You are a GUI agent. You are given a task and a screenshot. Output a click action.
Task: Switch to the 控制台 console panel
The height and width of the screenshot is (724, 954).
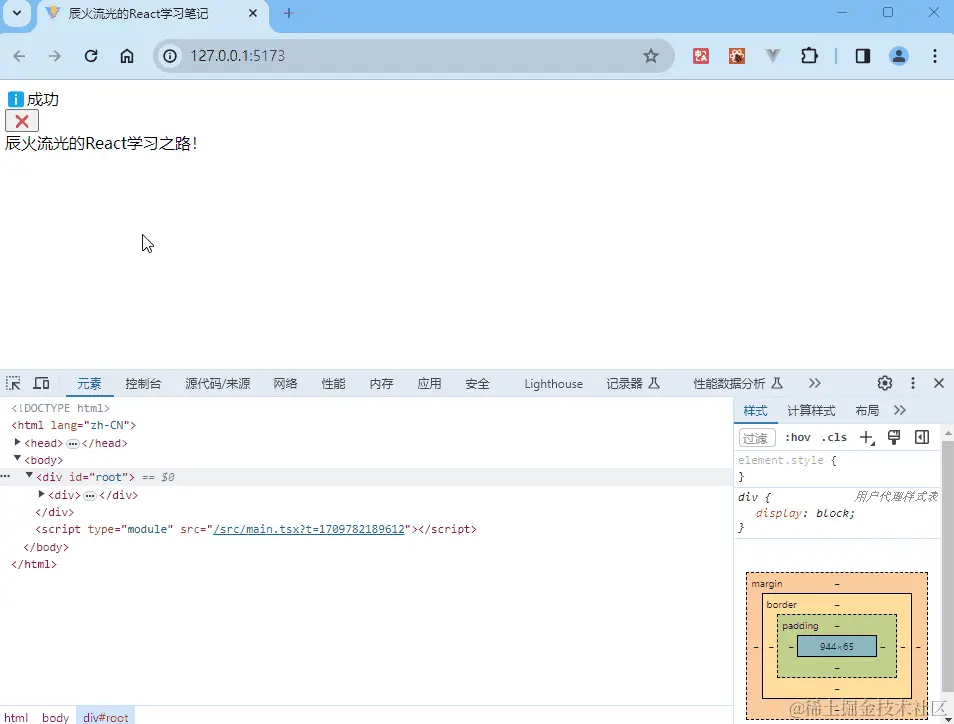(x=143, y=383)
